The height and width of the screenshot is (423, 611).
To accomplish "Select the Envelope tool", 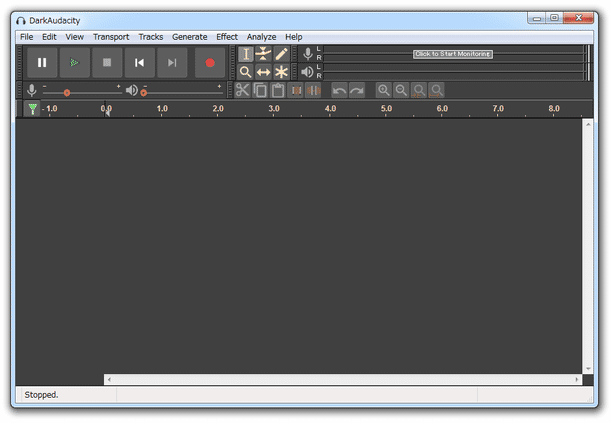I will click(x=263, y=54).
